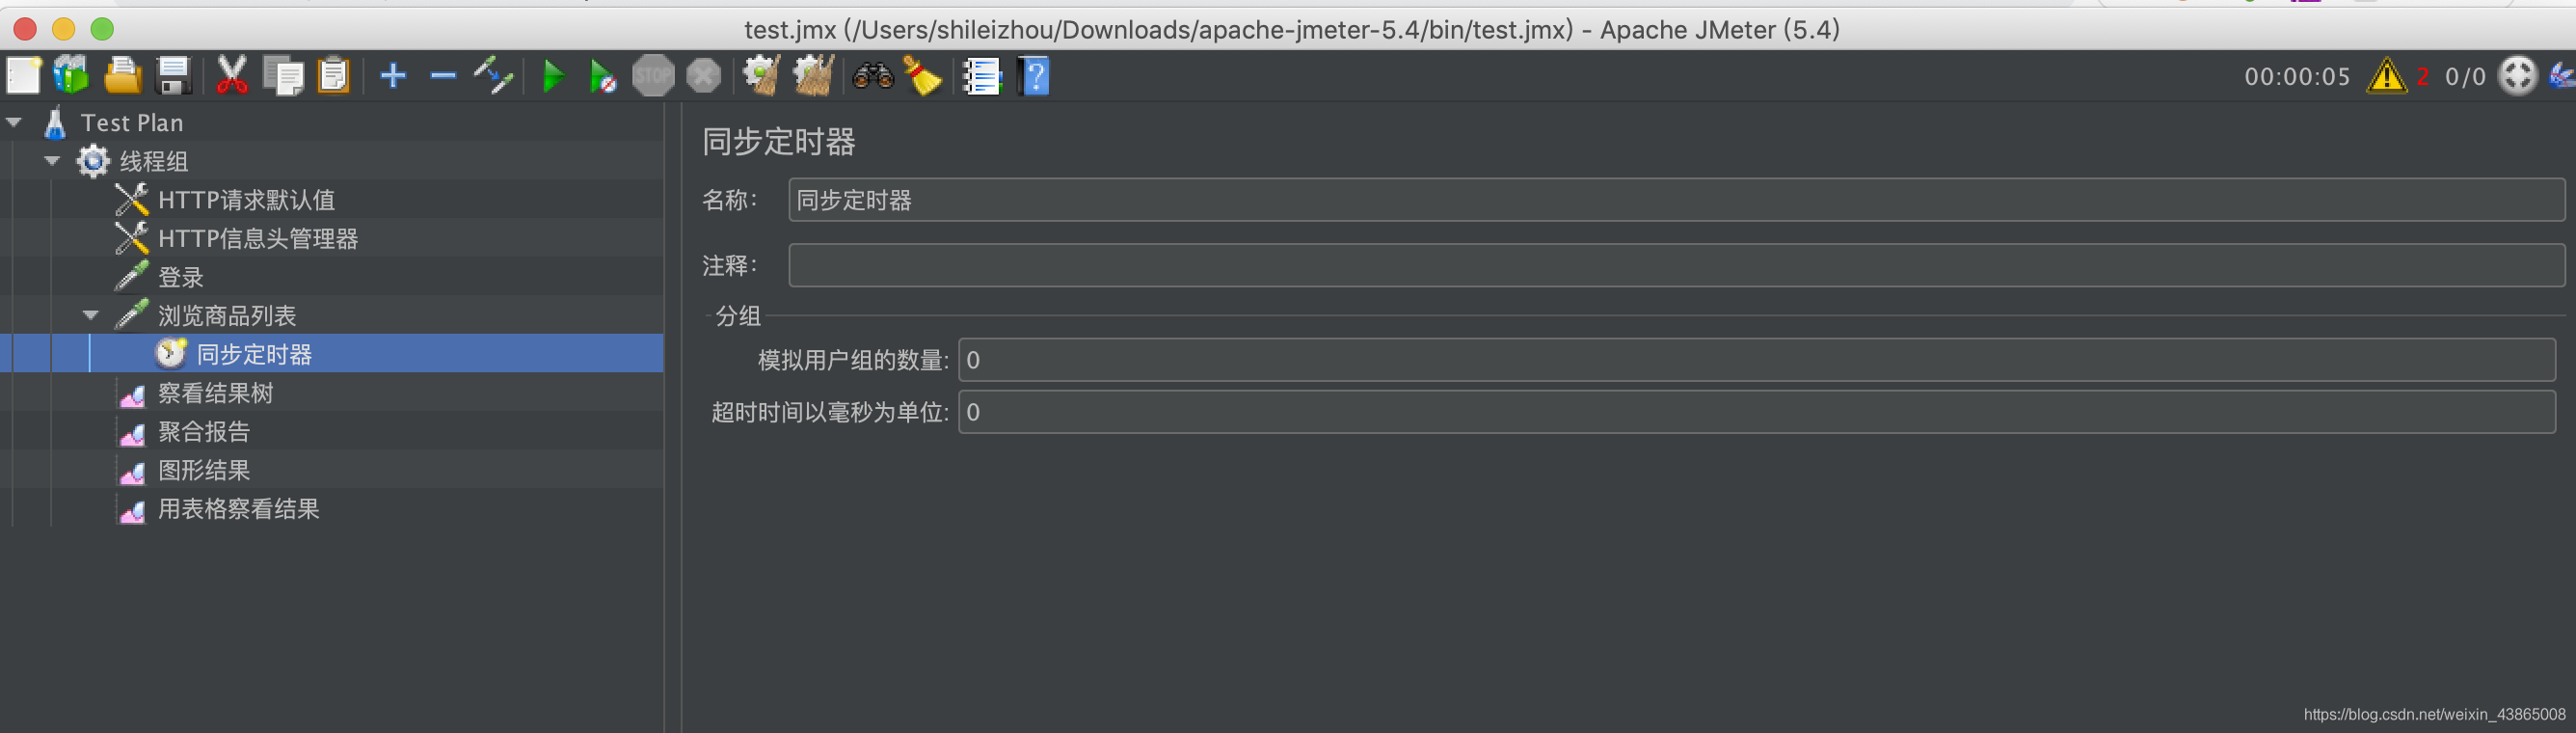
Task: Click the 超时时间以毫秒为单位 label
Action: 829,412
